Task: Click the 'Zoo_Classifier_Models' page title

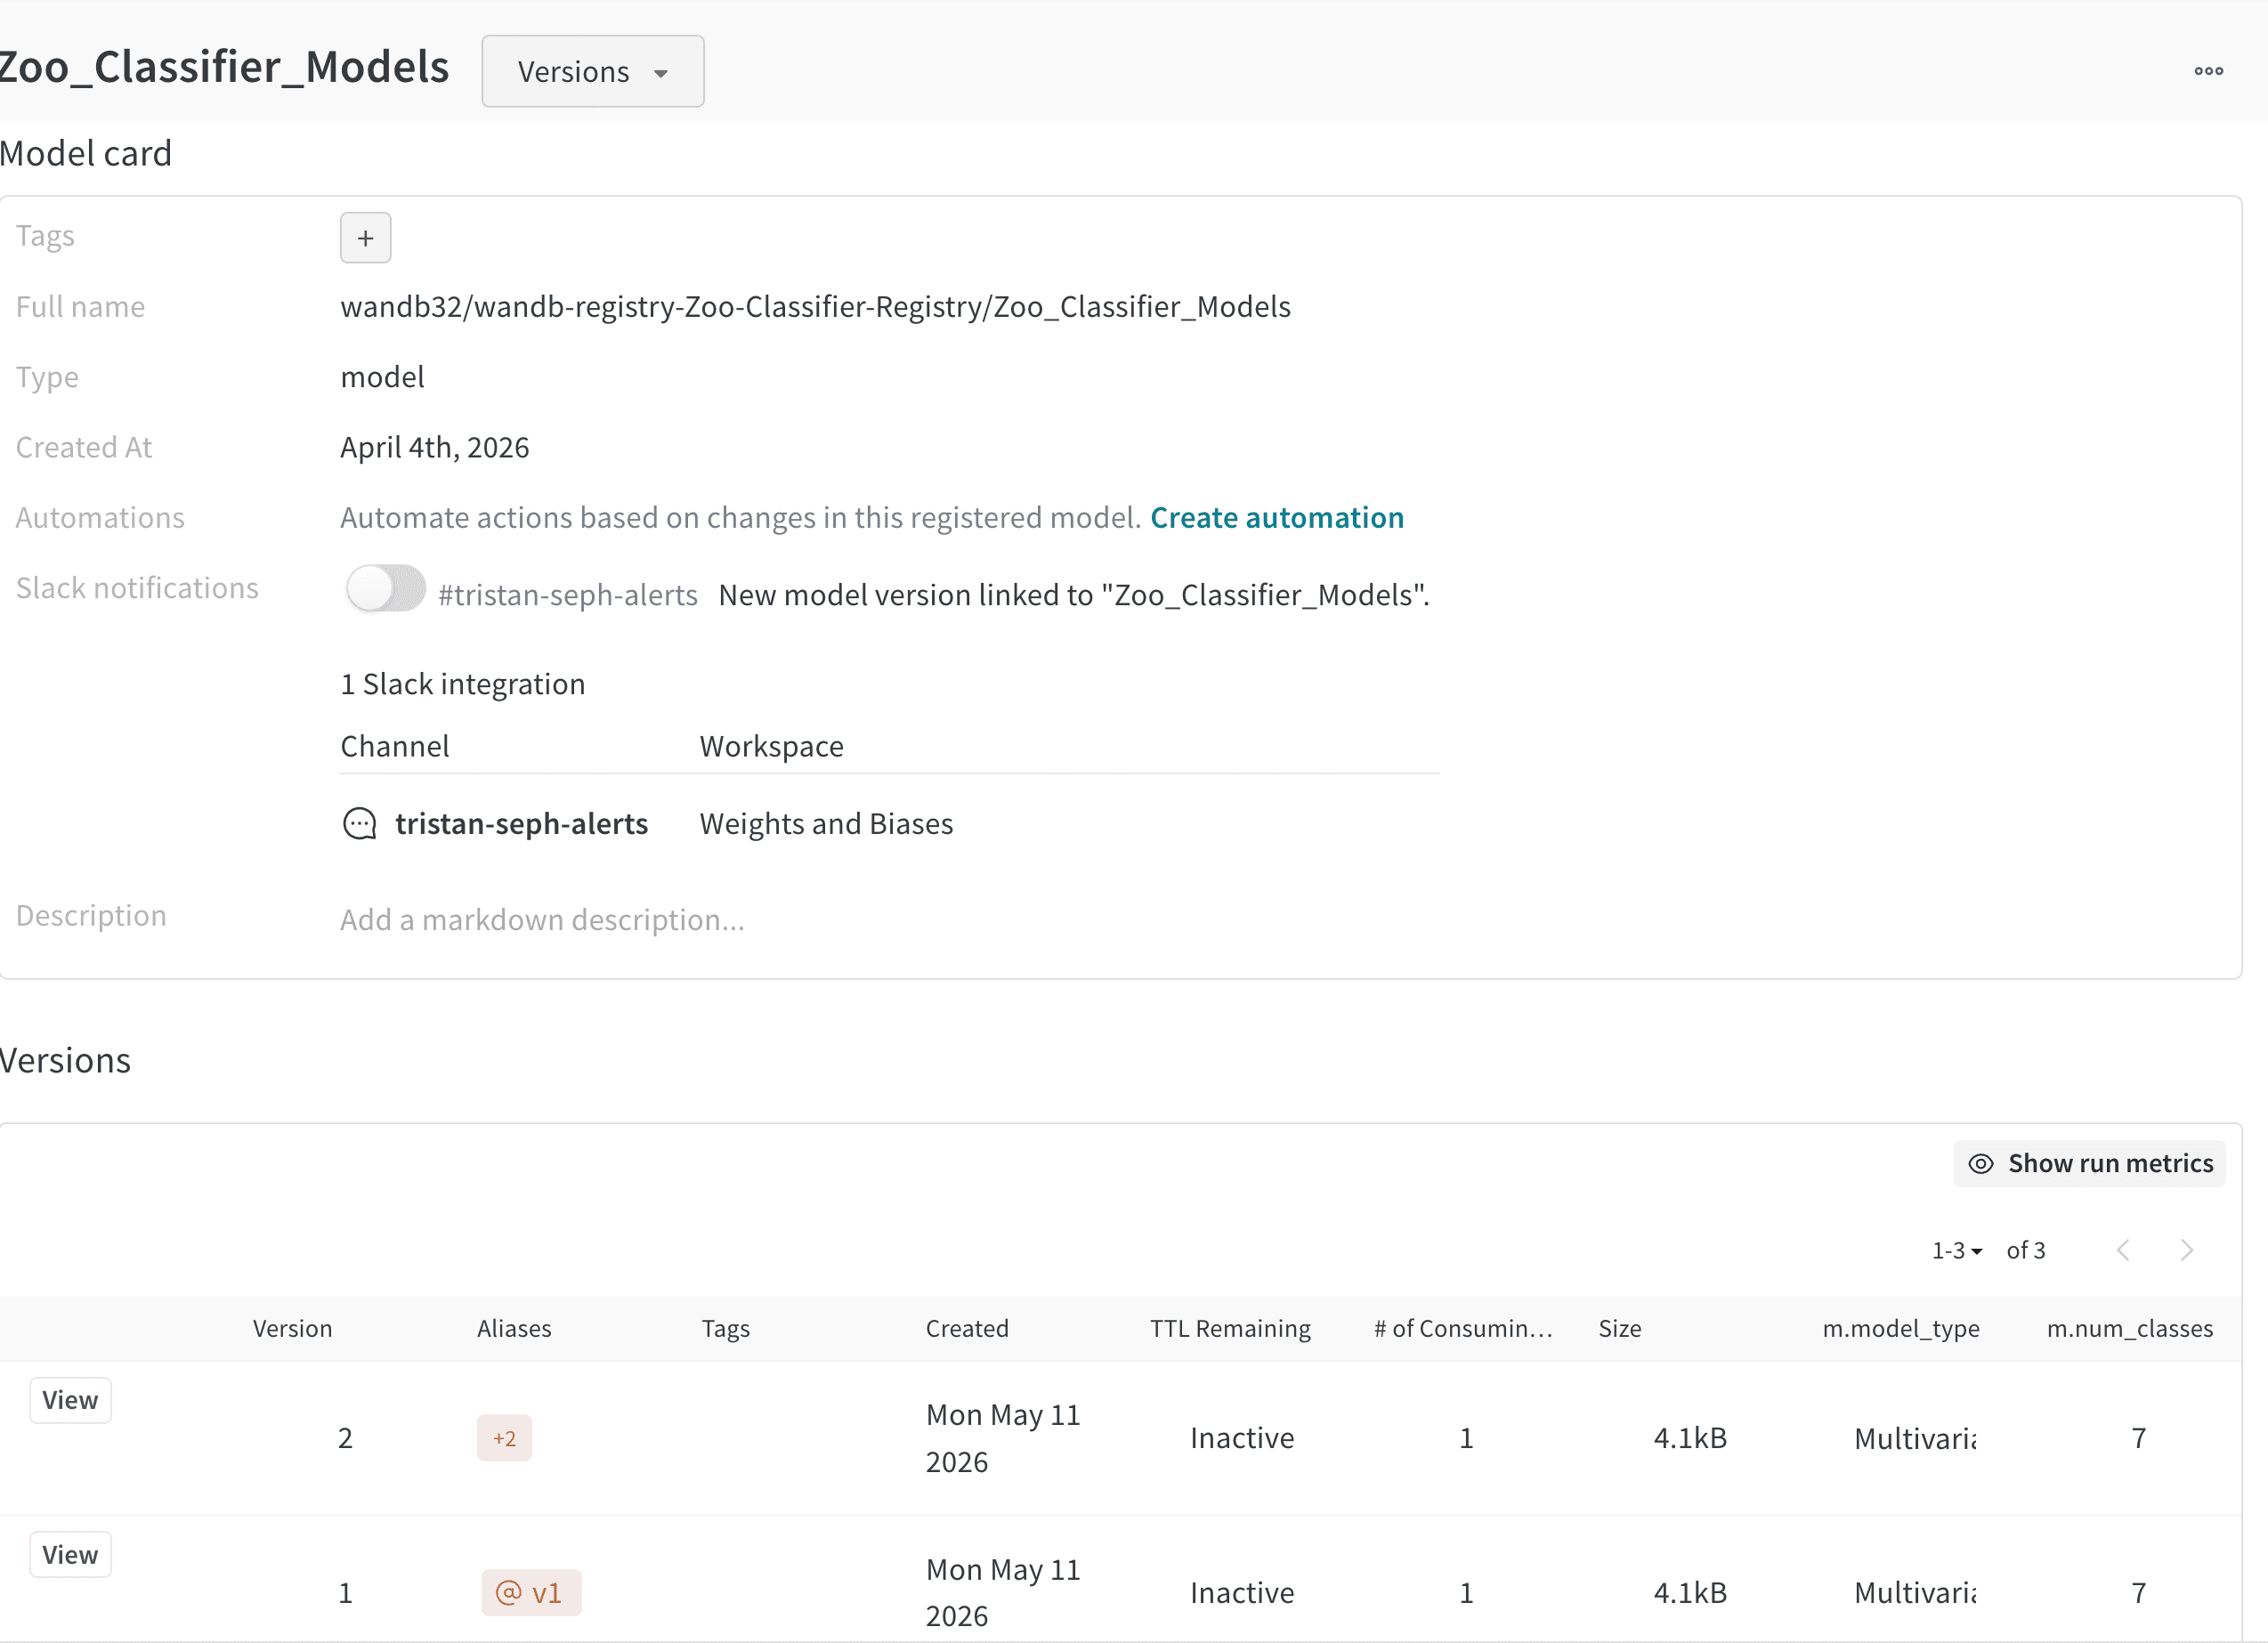Action: (x=224, y=68)
